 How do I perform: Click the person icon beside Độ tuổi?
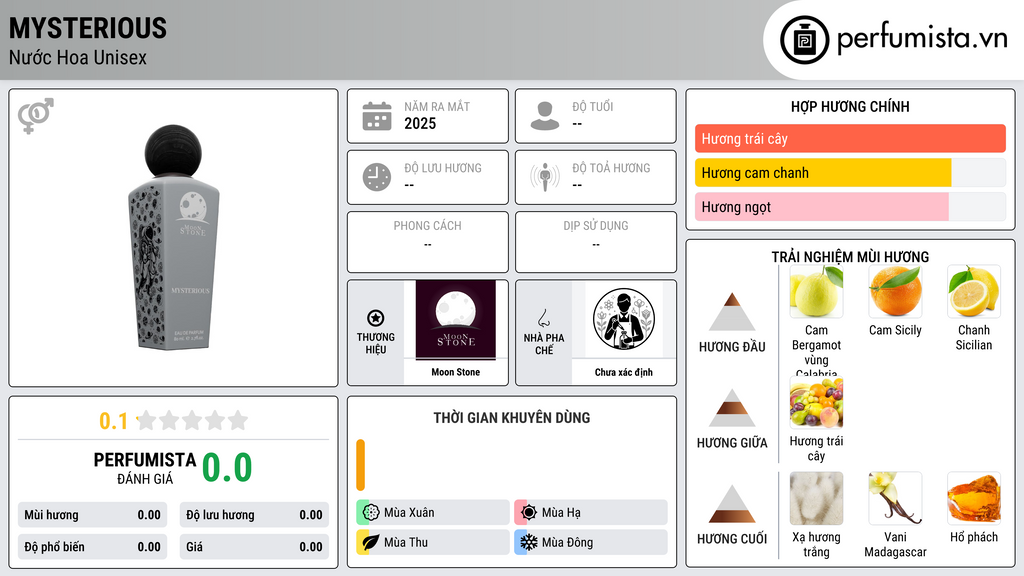coord(545,116)
